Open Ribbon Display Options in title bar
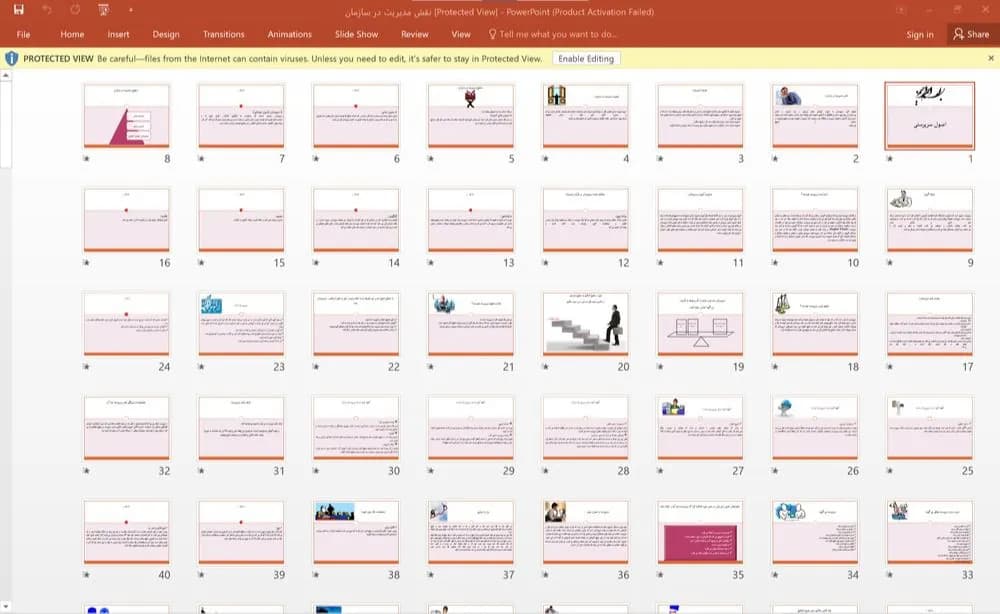 click(x=901, y=10)
